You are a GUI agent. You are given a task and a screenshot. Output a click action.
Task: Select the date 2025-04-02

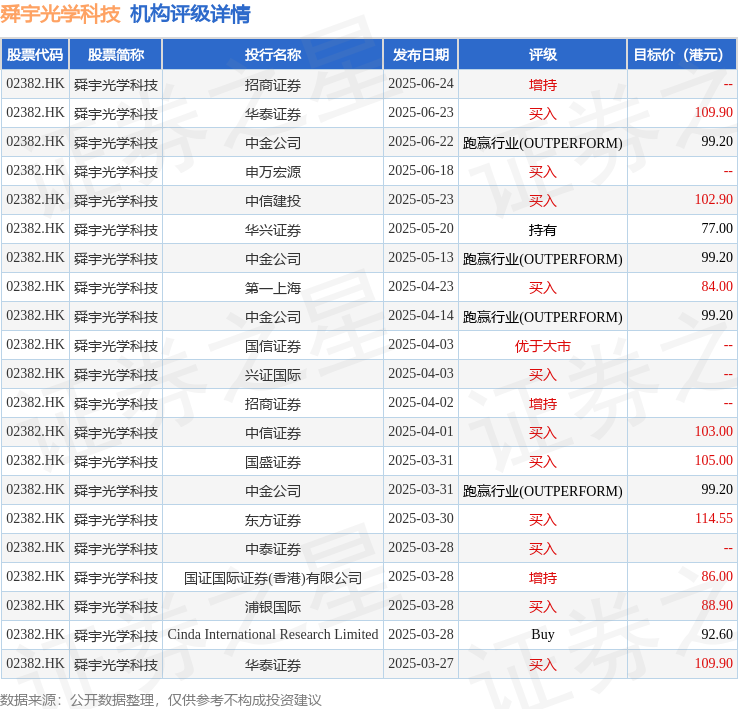coord(421,403)
